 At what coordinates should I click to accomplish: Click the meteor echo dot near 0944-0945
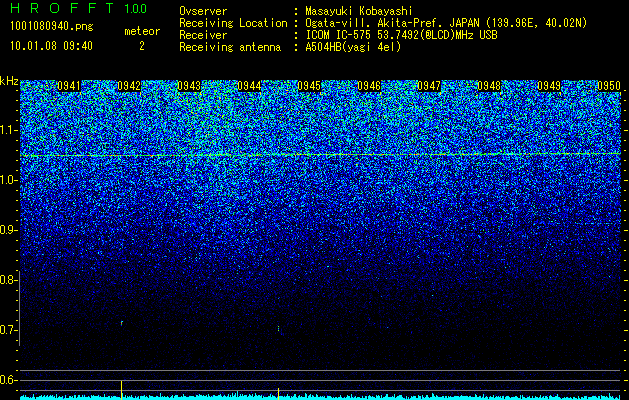coord(278,329)
